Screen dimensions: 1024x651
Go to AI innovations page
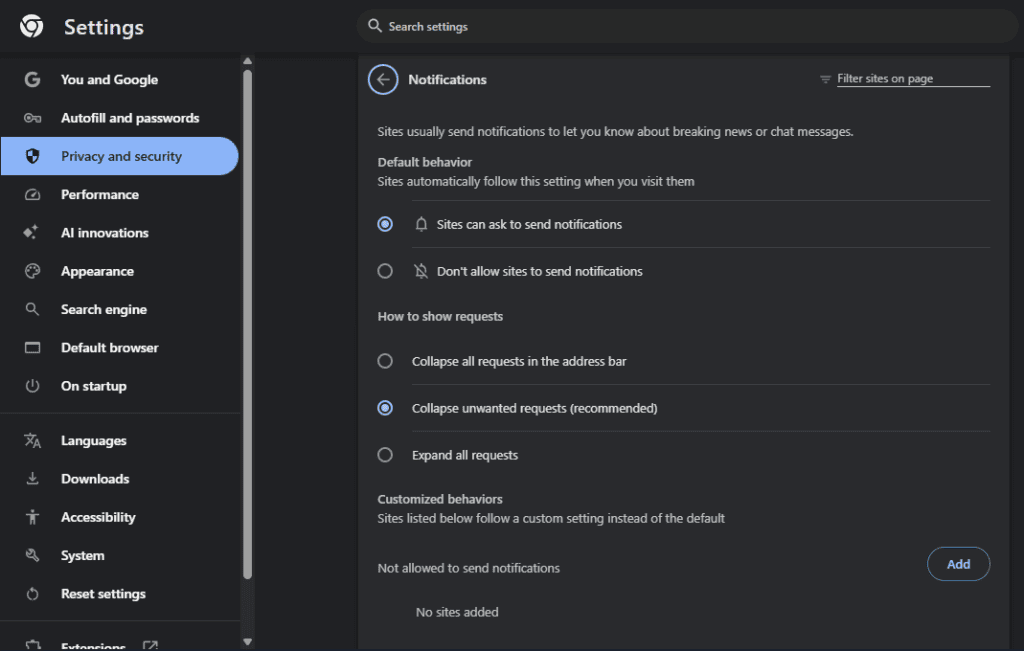coord(120,232)
